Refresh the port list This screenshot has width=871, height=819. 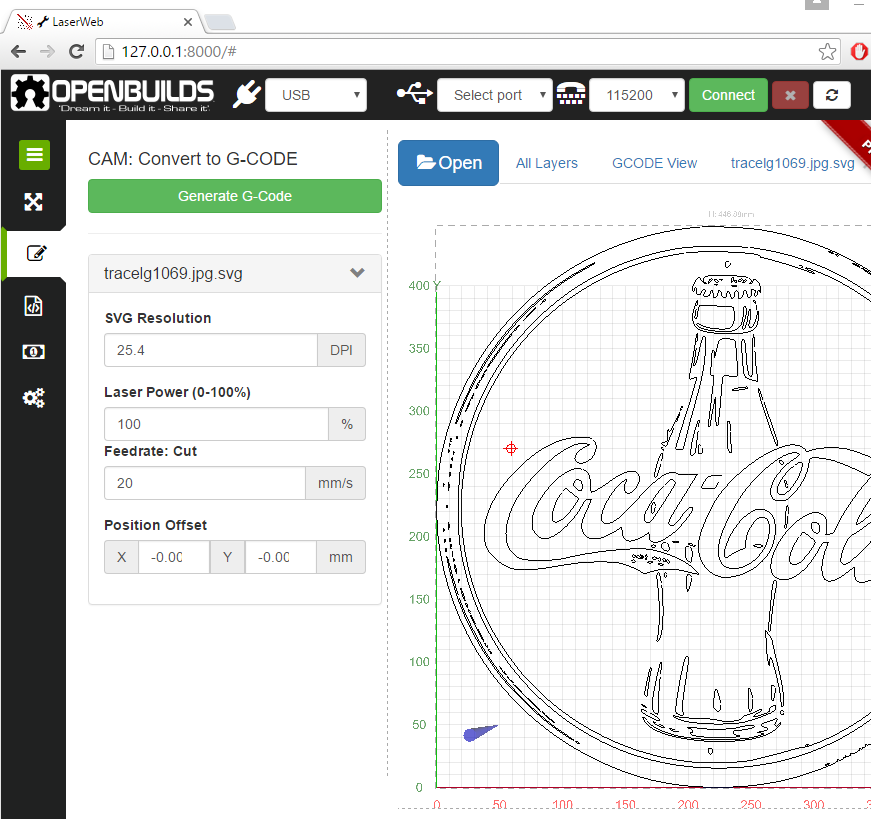[x=831, y=95]
